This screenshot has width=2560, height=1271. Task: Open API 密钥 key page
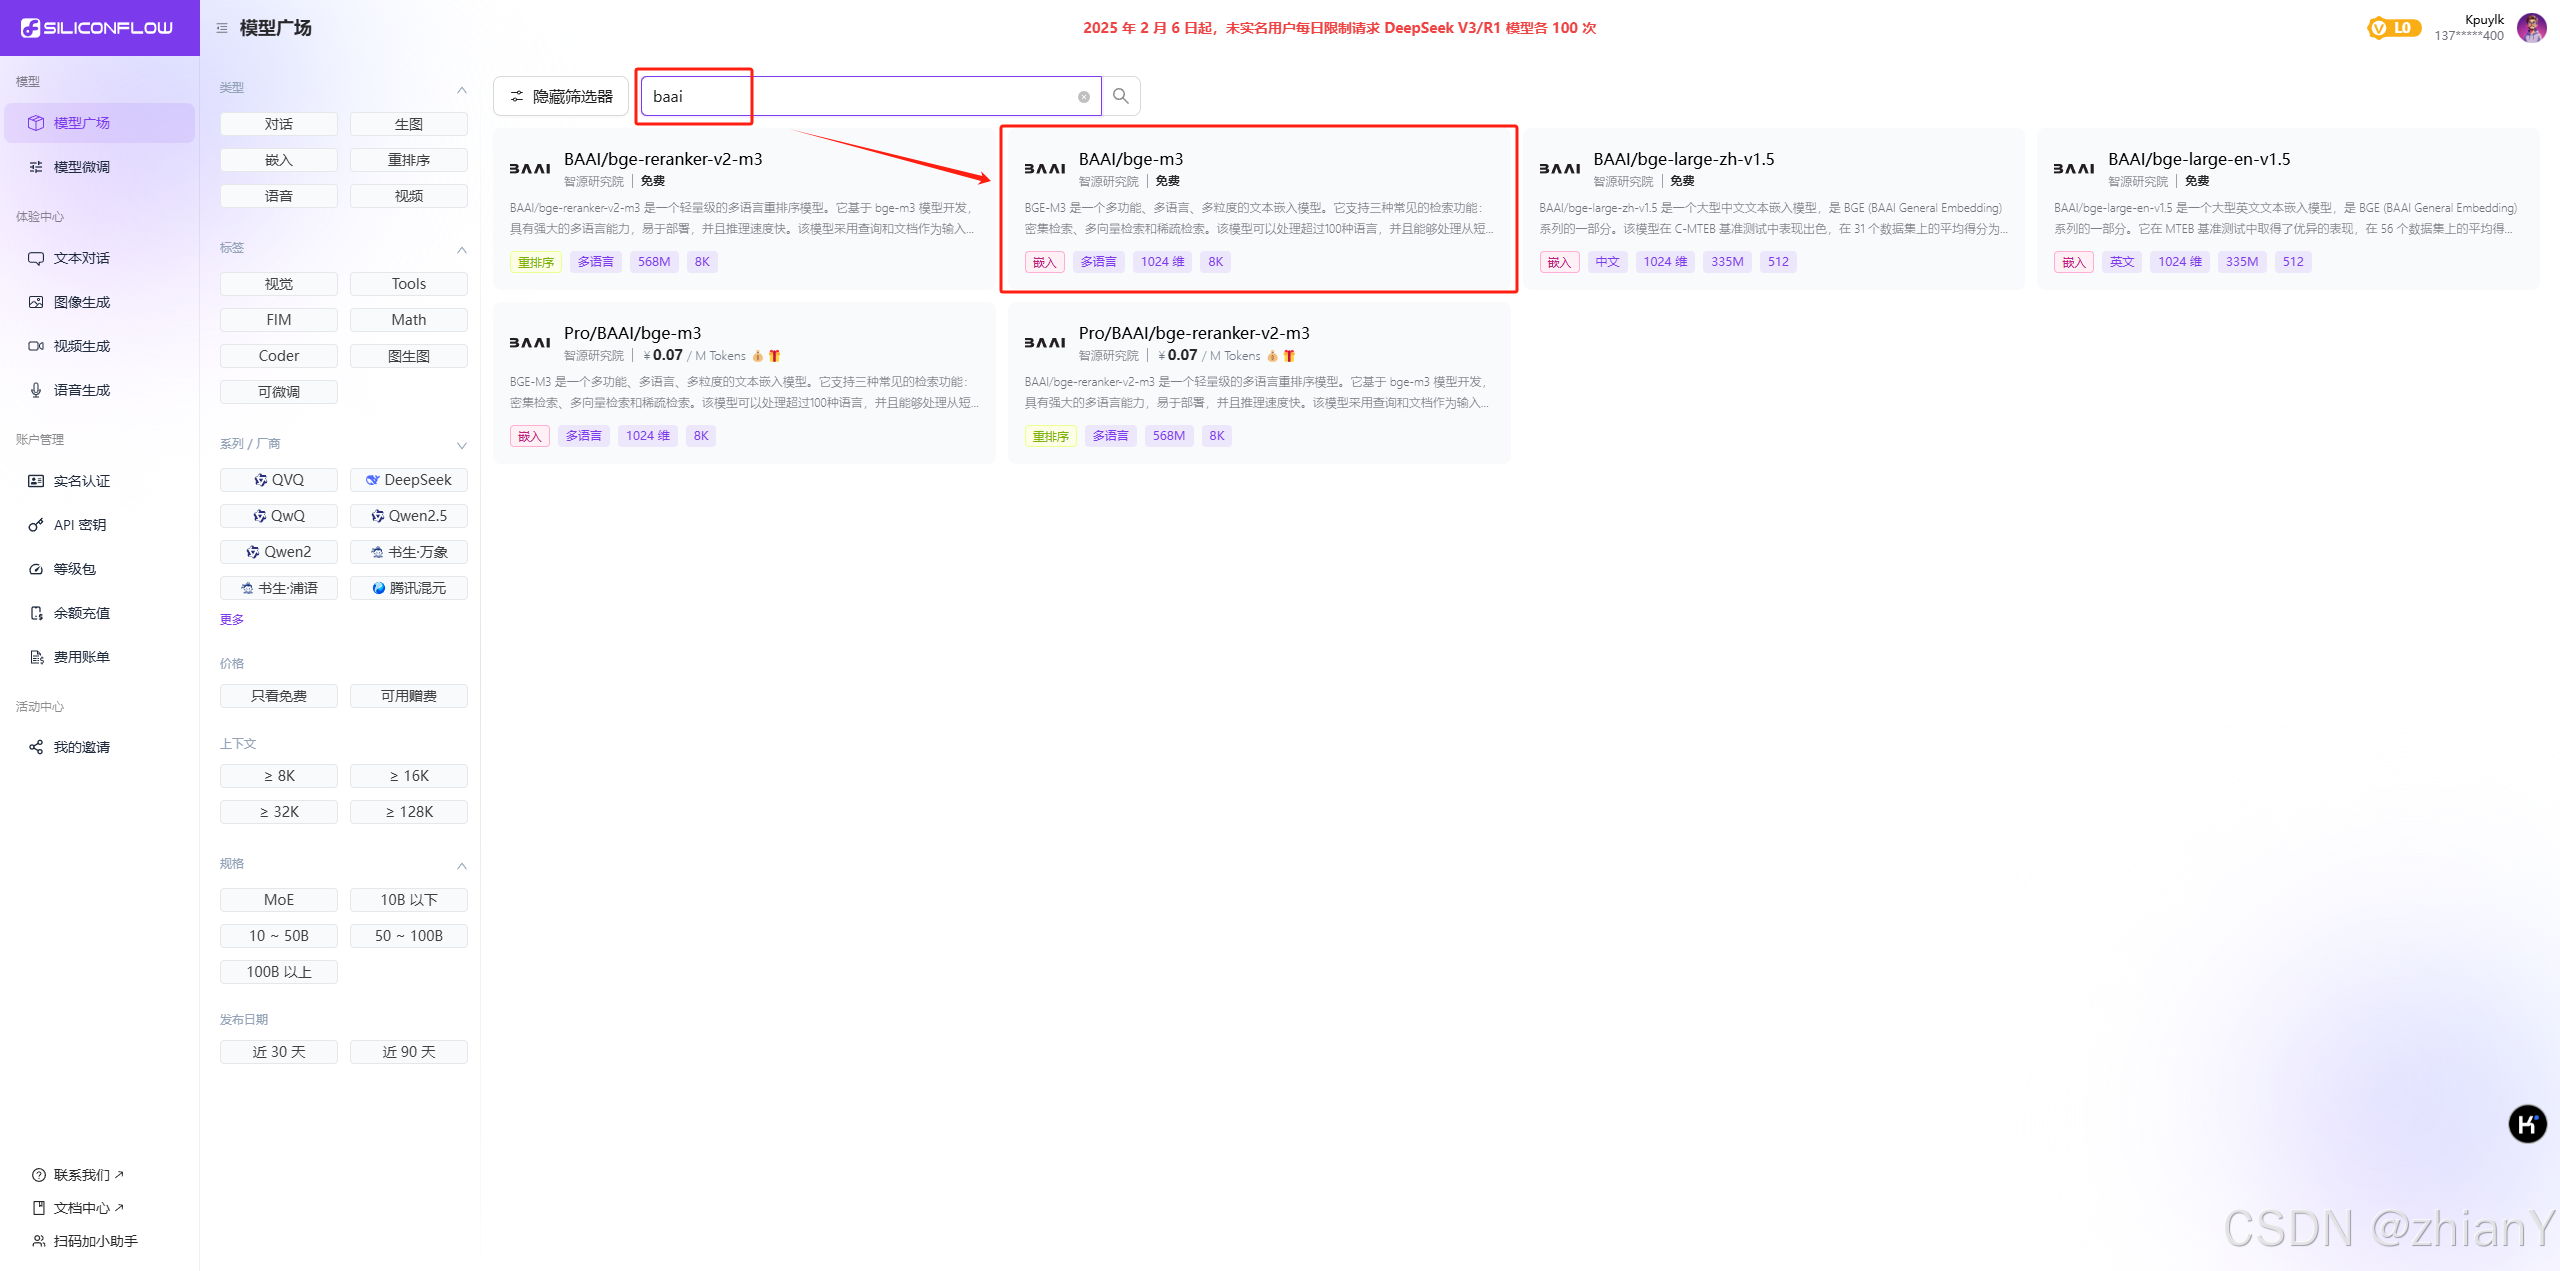[x=80, y=525]
